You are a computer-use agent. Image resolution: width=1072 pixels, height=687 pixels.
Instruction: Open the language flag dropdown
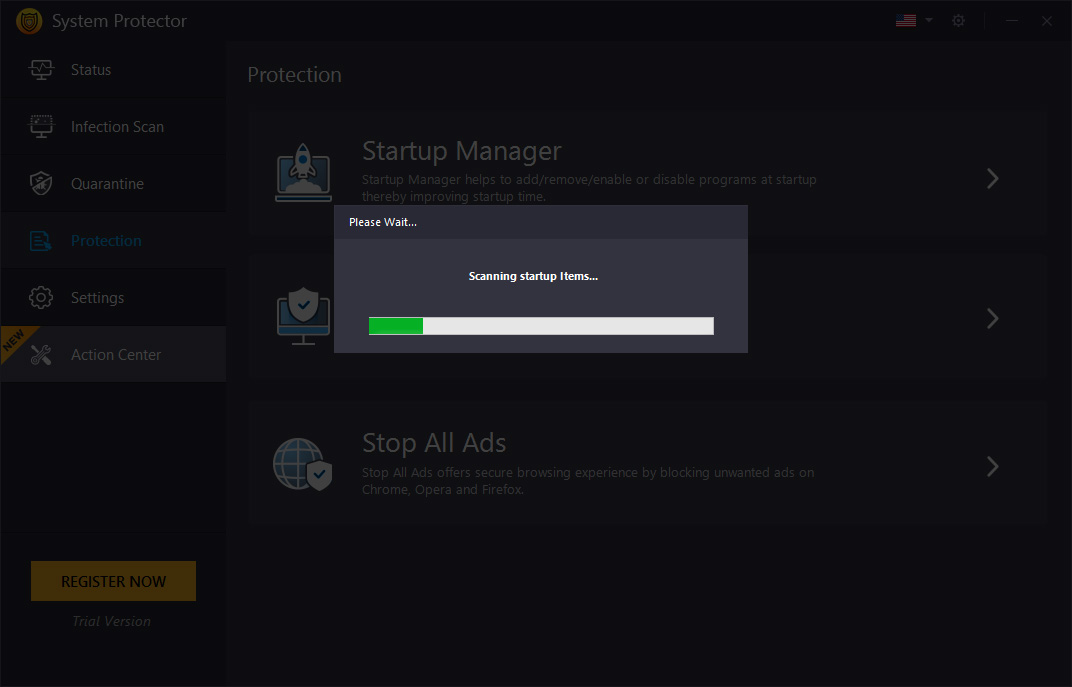point(910,19)
